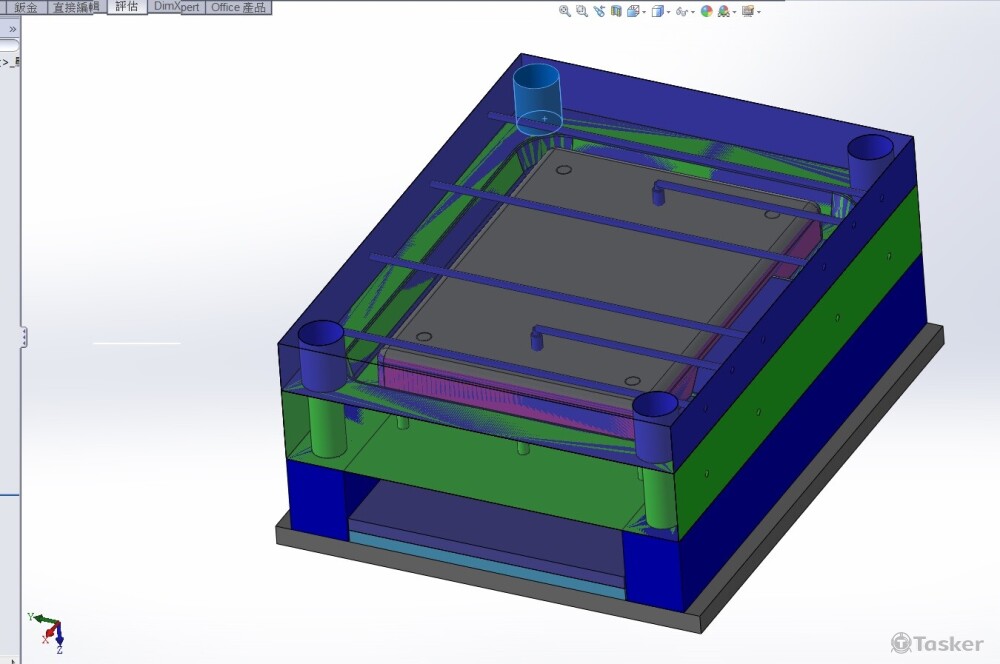The height and width of the screenshot is (664, 1000).
Task: Select the Zoom to Area tool
Action: pos(582,11)
